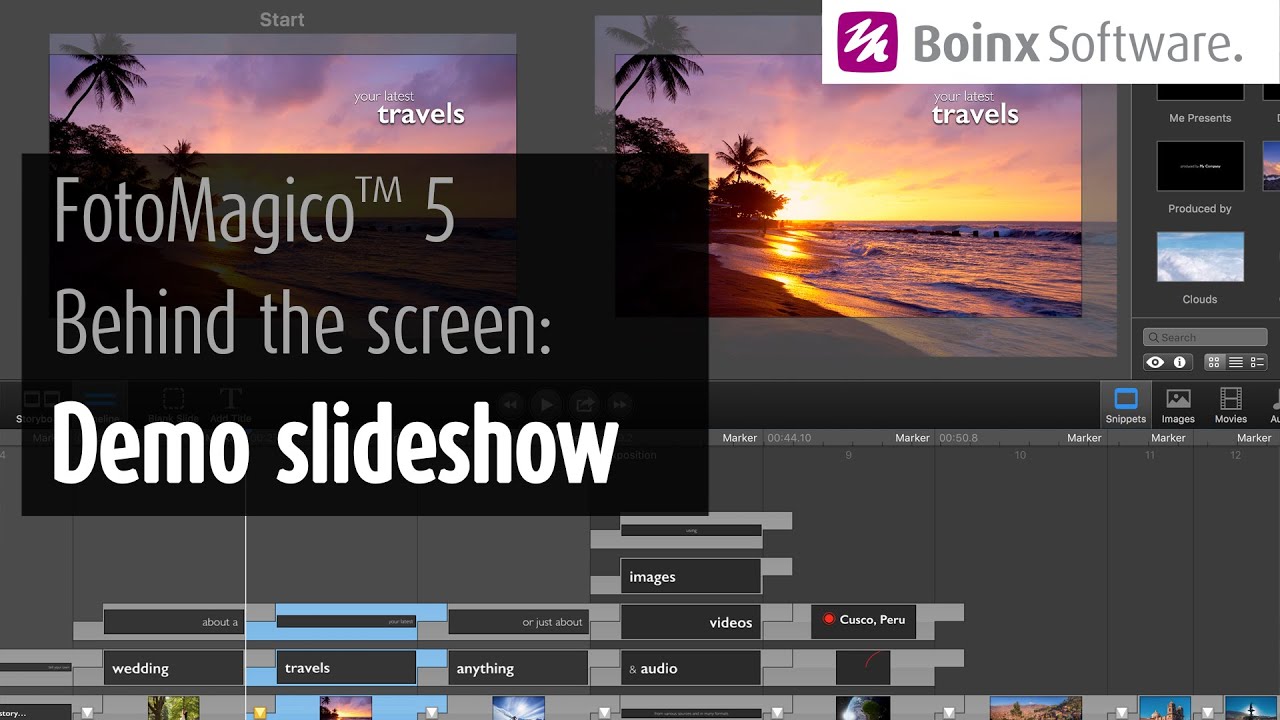Click the Play button in toolbar
This screenshot has width=1280, height=720.
(546, 404)
